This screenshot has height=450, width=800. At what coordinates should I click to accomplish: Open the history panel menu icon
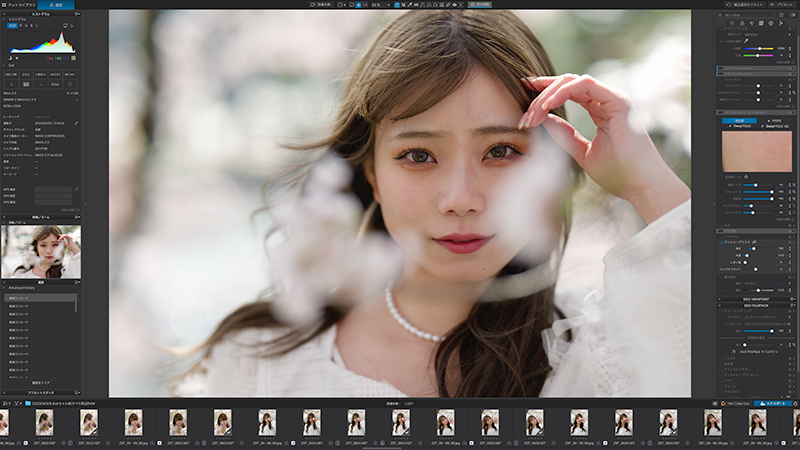coord(78,282)
